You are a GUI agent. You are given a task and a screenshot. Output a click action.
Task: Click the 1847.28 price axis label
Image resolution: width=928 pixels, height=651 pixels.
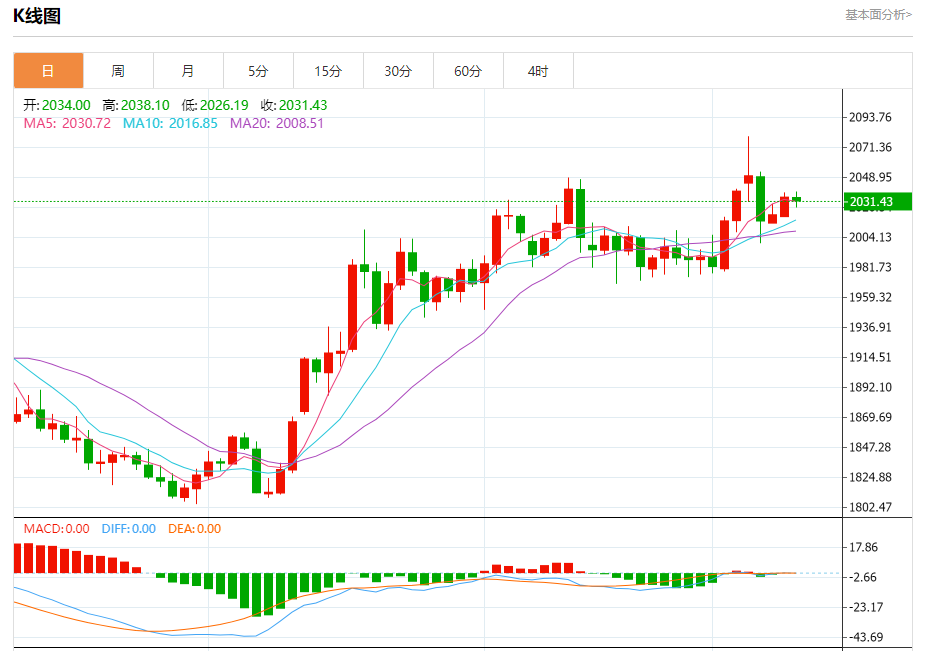[x=870, y=447]
